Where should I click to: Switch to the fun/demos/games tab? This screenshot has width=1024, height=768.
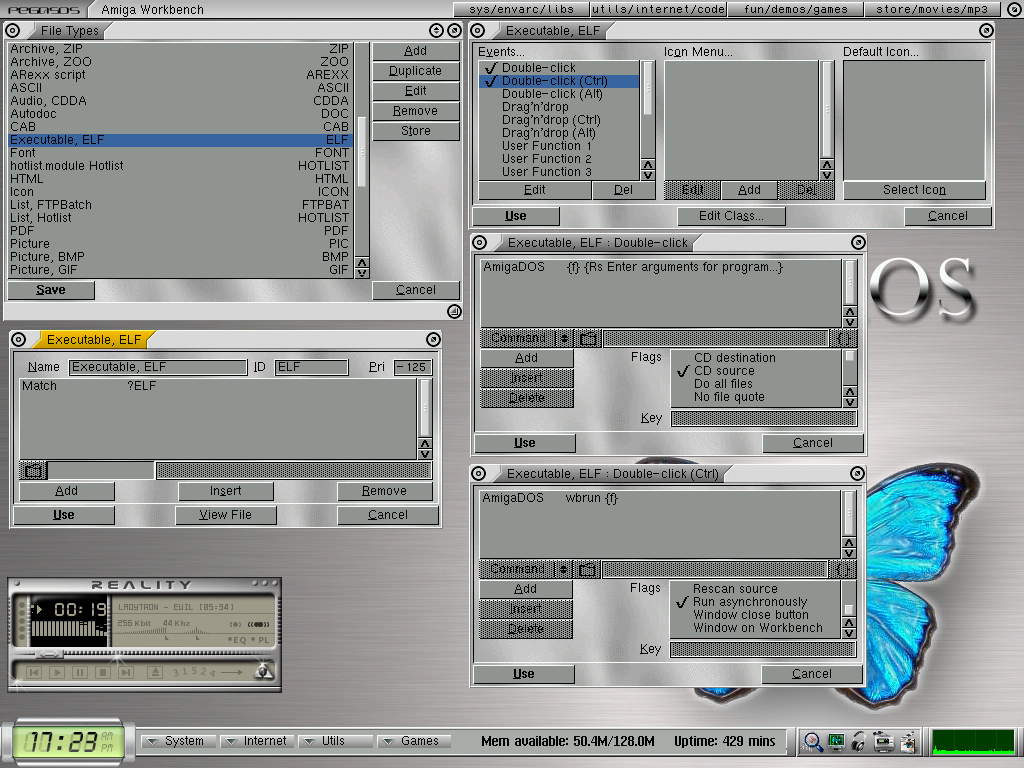click(x=795, y=9)
